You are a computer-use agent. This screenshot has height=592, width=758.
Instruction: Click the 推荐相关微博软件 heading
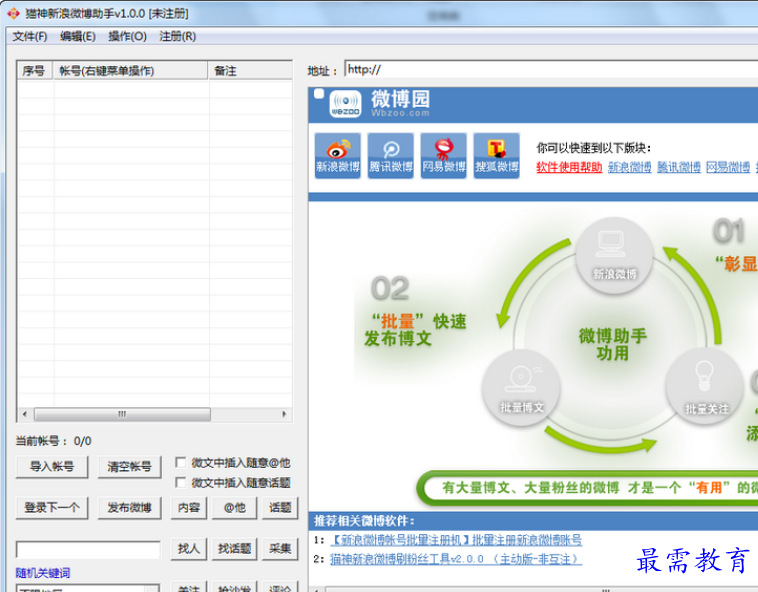click(364, 521)
